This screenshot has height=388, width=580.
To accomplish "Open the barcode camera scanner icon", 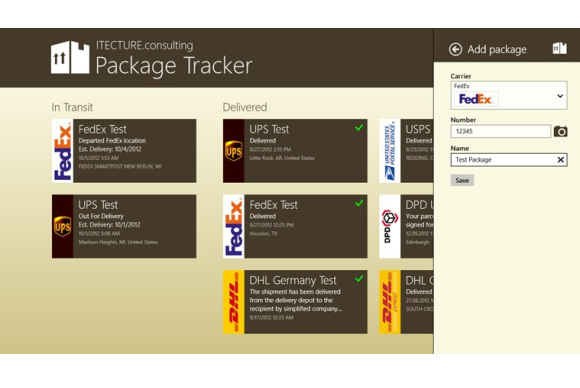I will click(560, 131).
